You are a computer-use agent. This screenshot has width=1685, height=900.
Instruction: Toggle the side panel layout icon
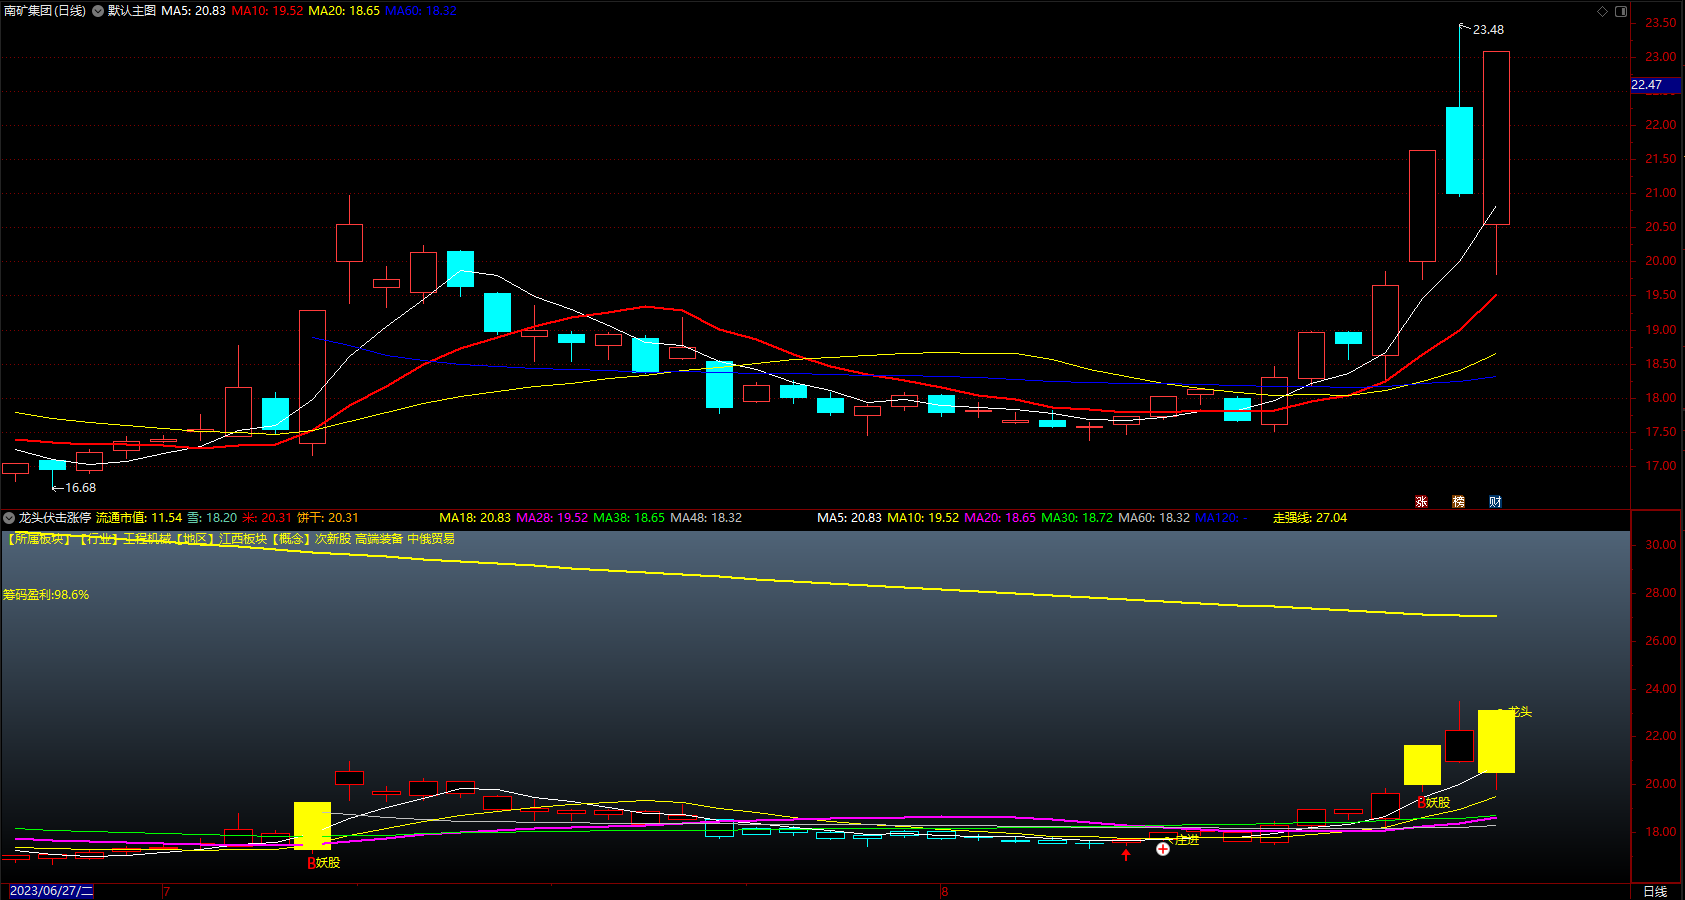[1621, 11]
